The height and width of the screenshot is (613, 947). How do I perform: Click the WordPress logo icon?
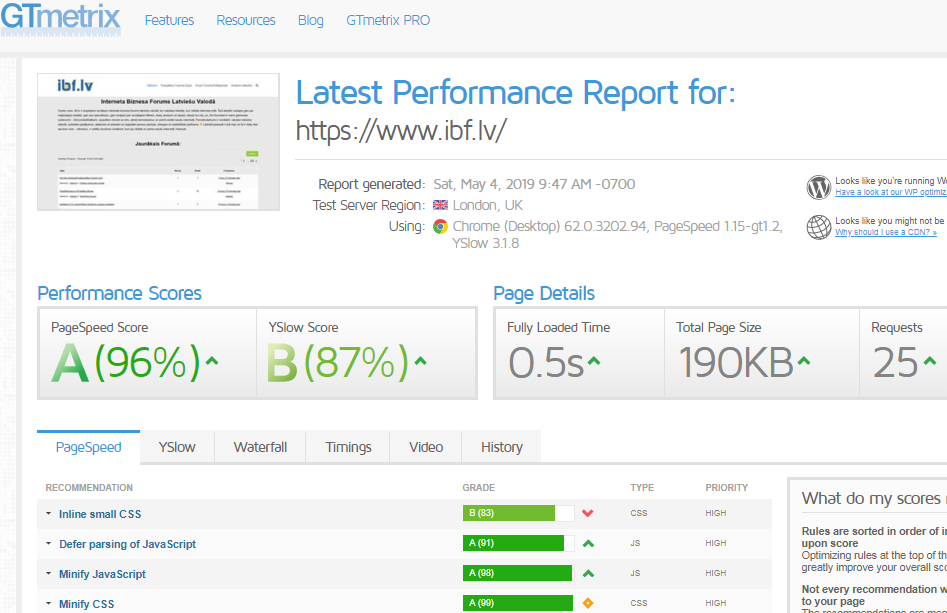[819, 187]
